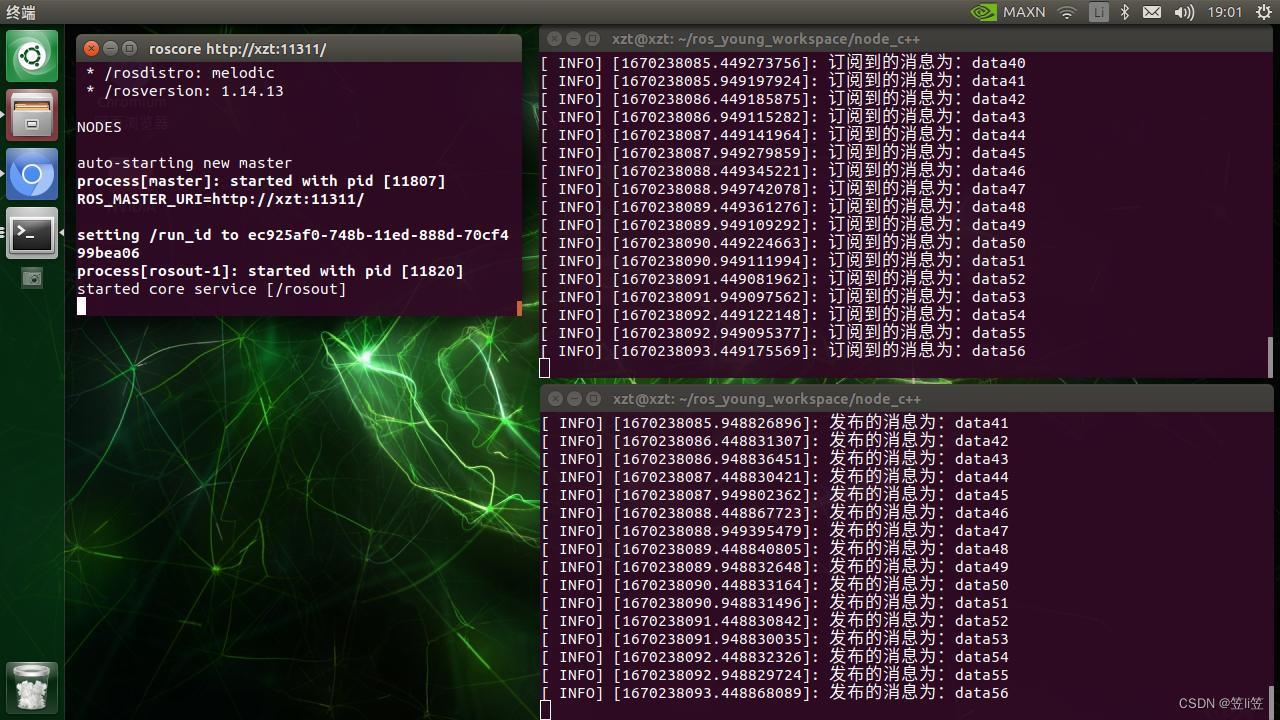Click 'started core service [/rosout]' line
Viewport: 1280px width, 720px height.
(x=212, y=289)
